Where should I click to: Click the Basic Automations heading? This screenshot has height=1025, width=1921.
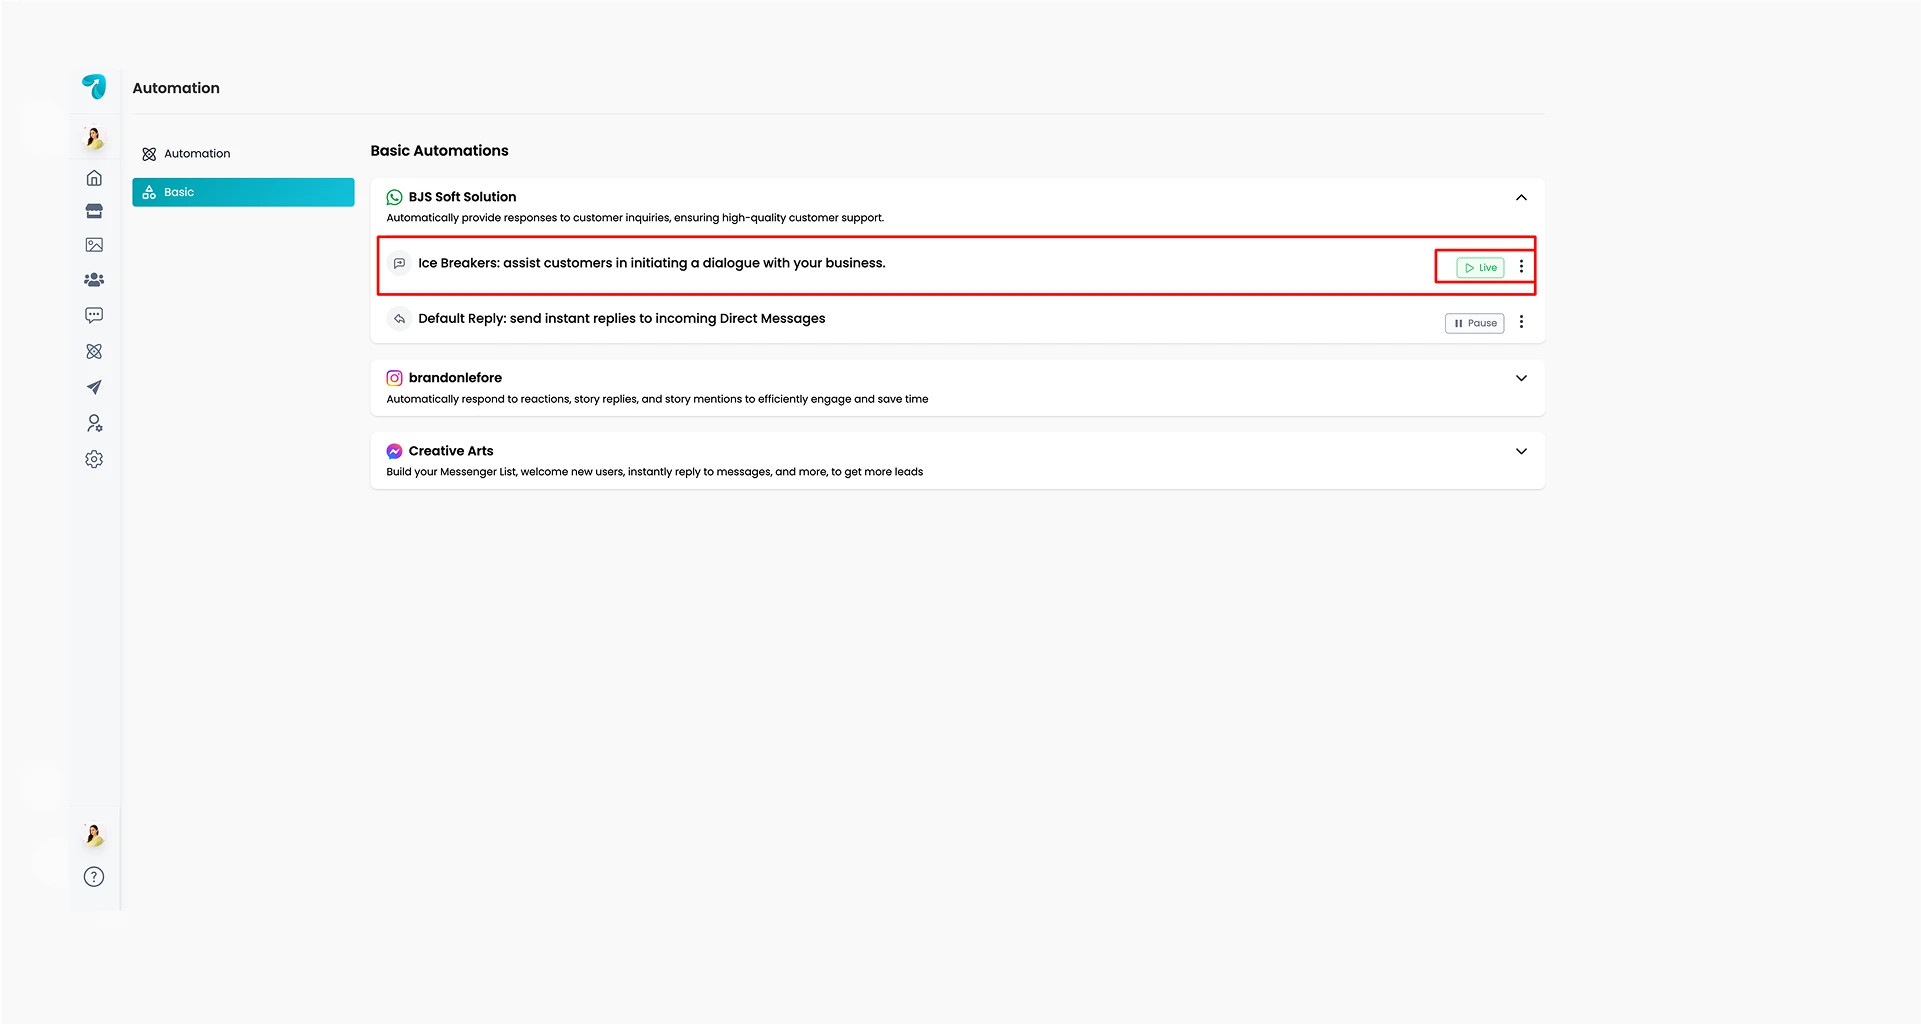coord(439,151)
